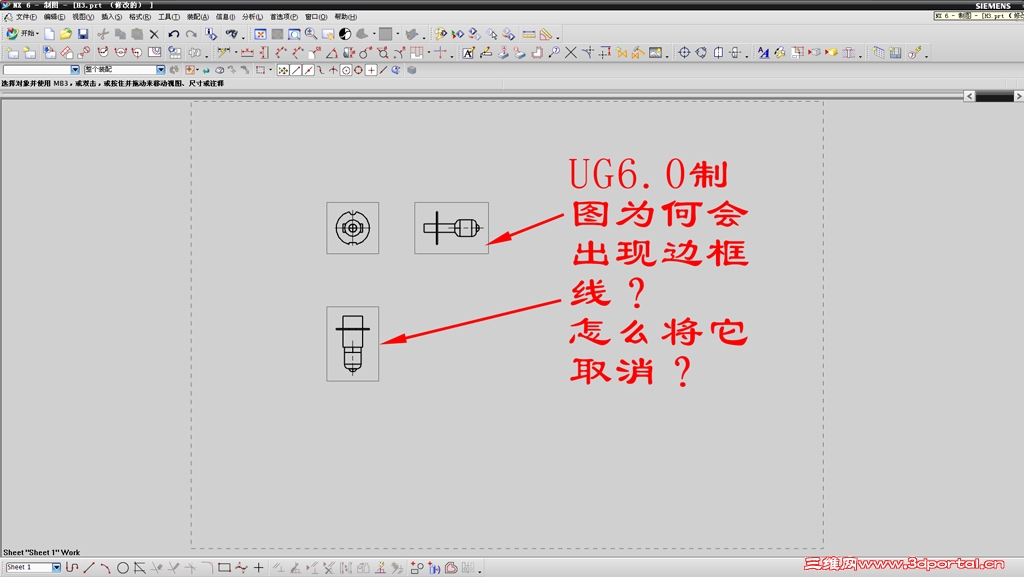Screen dimensions: 1024x577
Task: Click the Cut scissors icon
Action: [x=103, y=34]
